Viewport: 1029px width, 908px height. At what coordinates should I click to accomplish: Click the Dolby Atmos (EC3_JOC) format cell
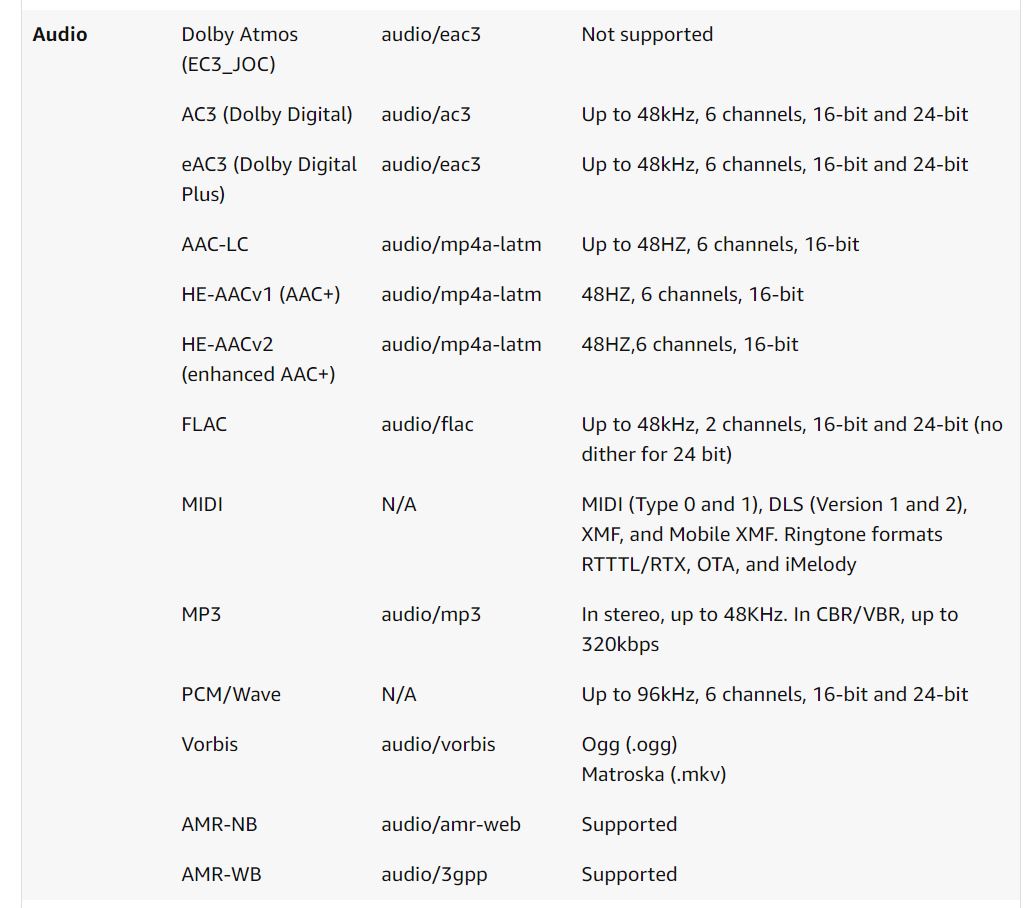239,49
